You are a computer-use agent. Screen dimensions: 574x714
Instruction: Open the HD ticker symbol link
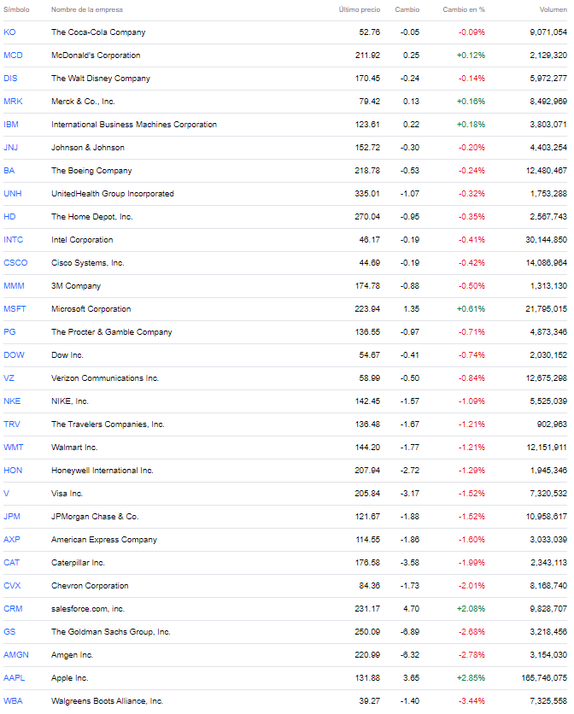point(10,217)
